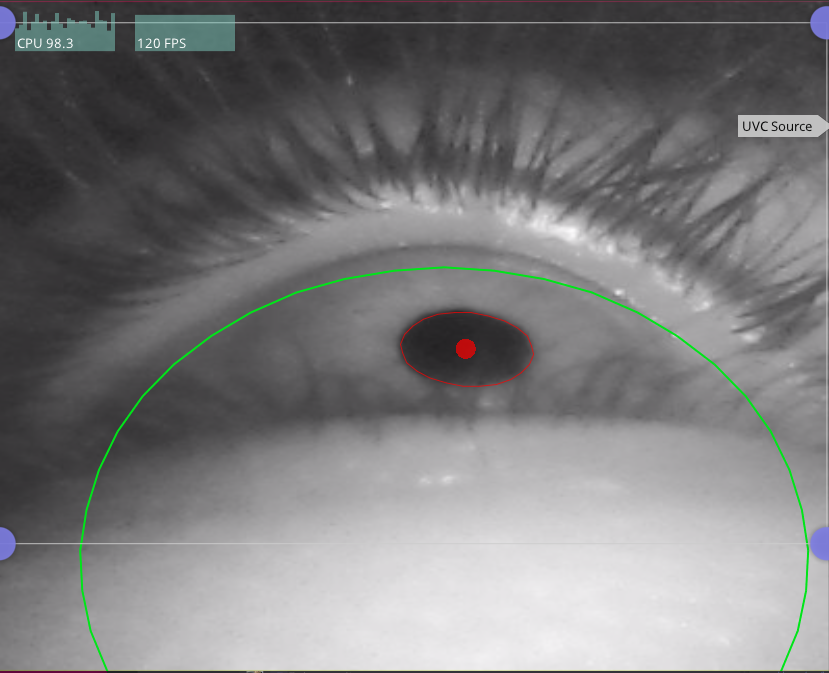Click the CPU 98.3 usage graph
Screen dimensions: 829x673
65,32
